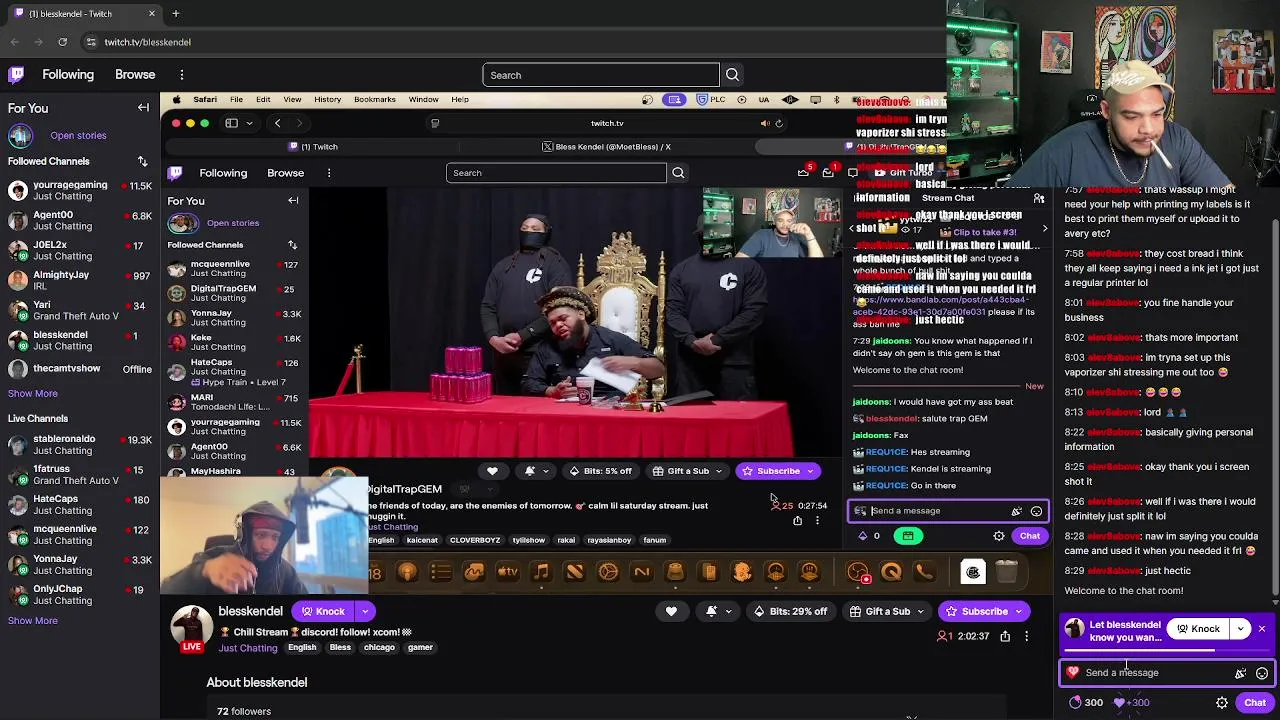Open channel points balance showing 300
This screenshot has width=1280, height=720.
(1086, 702)
